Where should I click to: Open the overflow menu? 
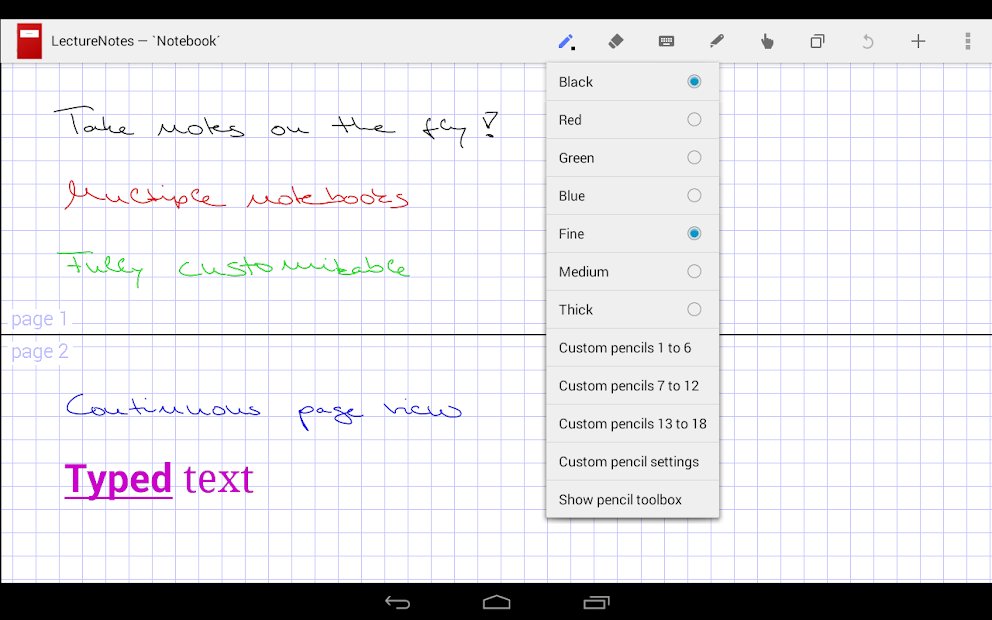coord(966,41)
